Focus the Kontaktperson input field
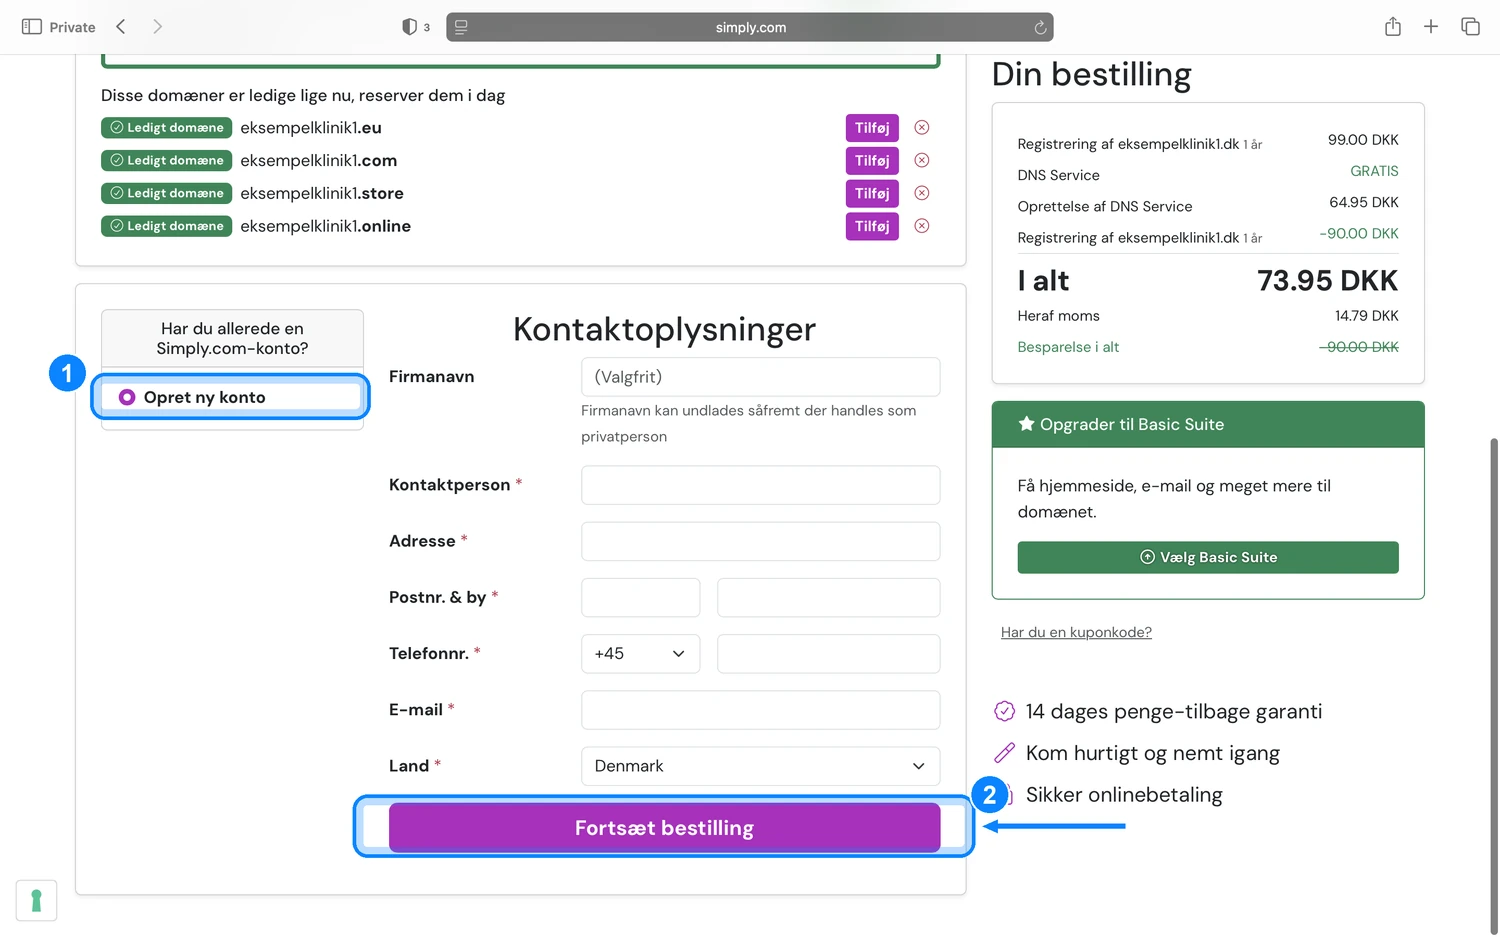Screen dimensions: 1500x937 [760, 485]
